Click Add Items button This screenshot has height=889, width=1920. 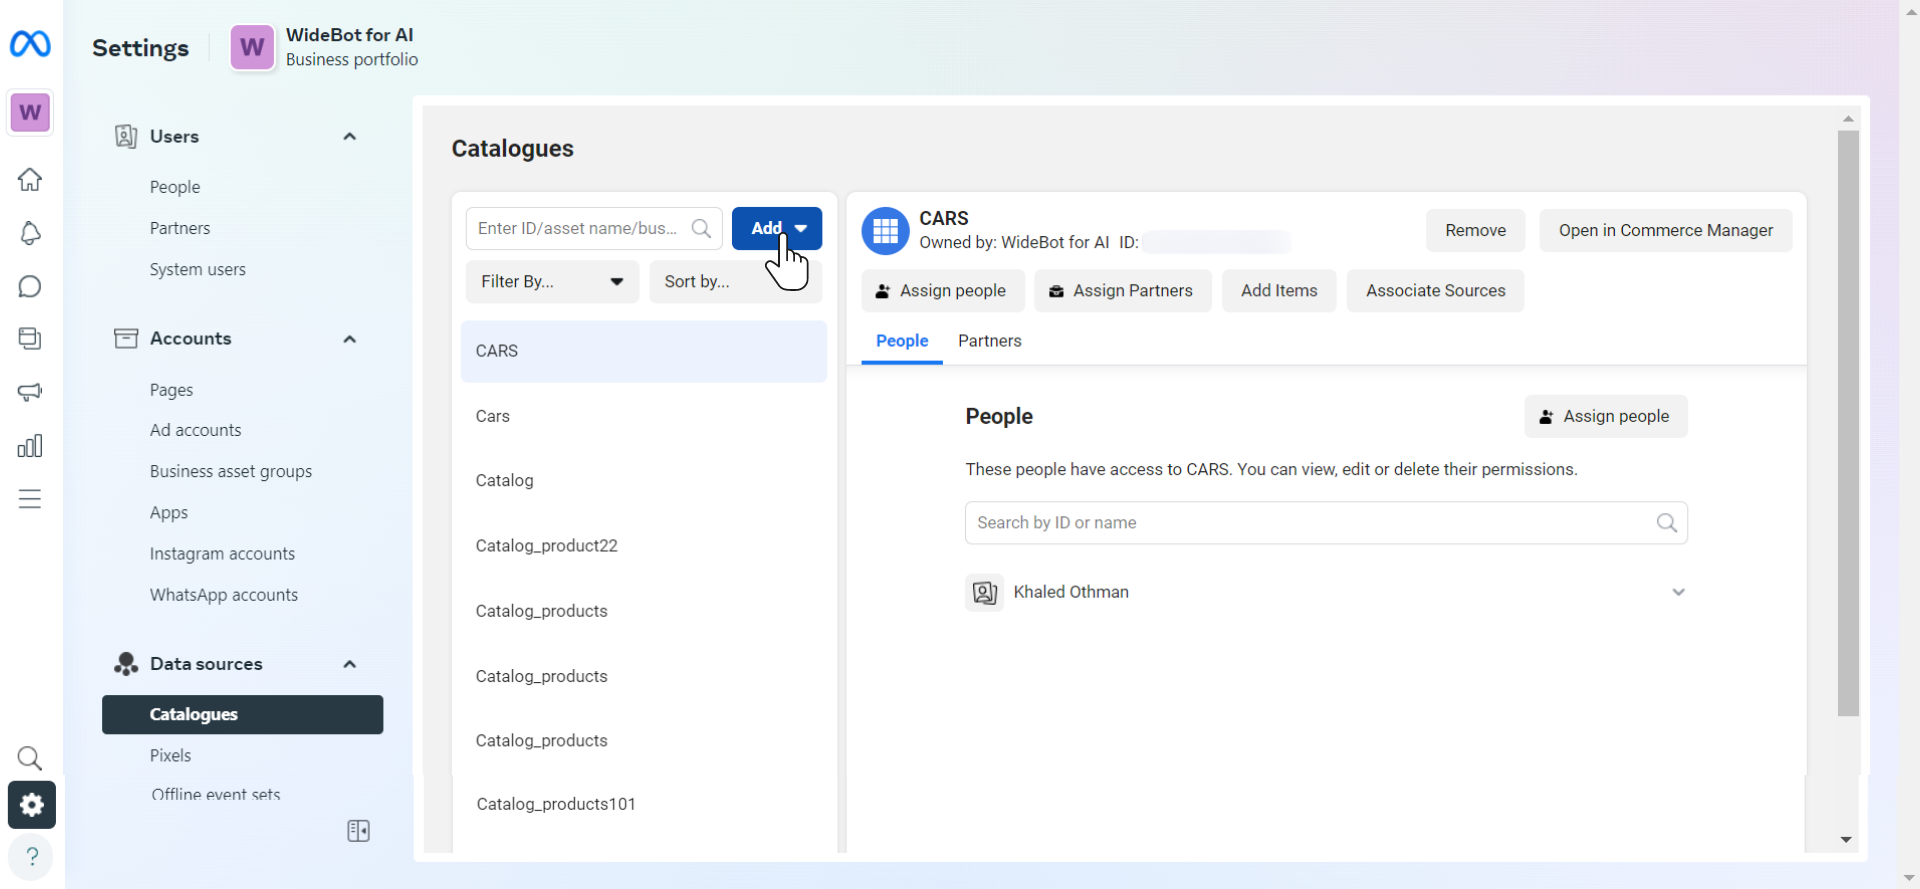click(x=1279, y=291)
